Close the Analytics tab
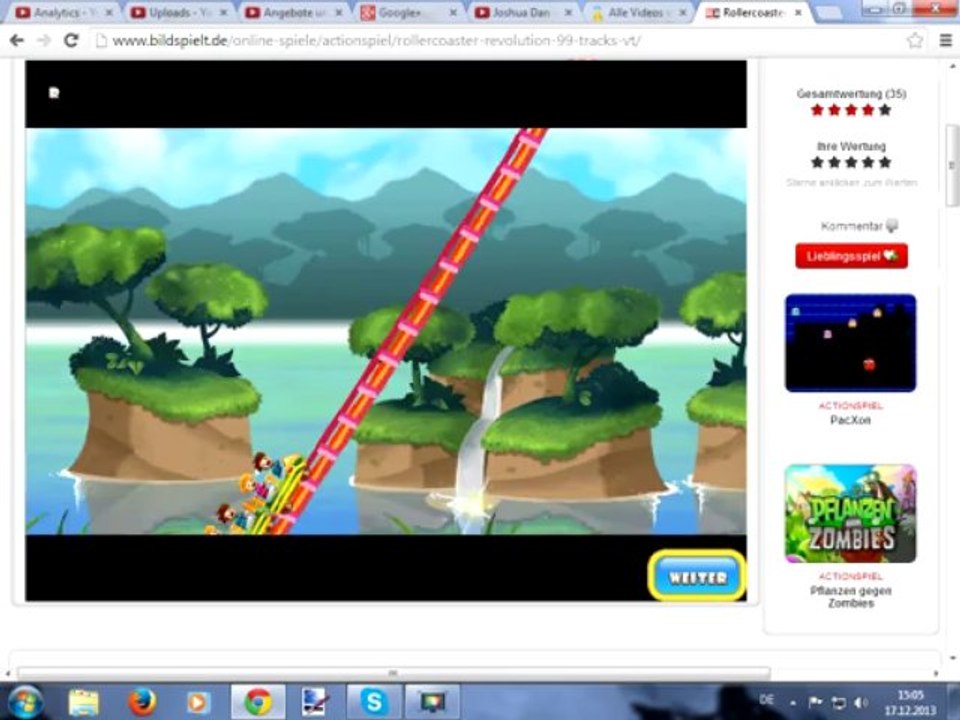This screenshot has width=960, height=720. [x=109, y=12]
